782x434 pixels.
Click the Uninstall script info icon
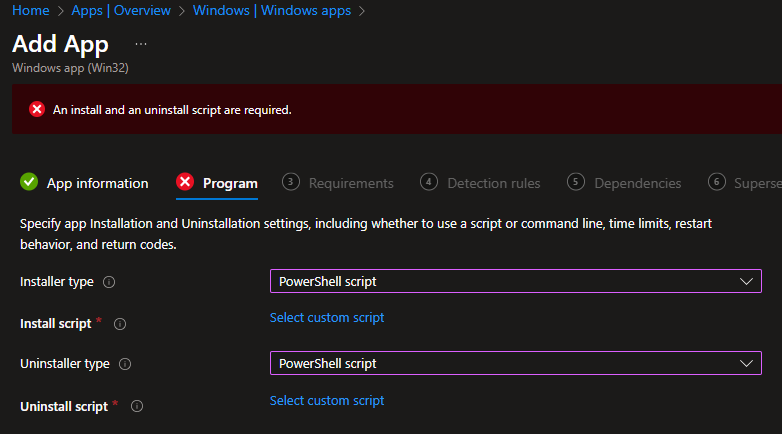(x=137, y=406)
